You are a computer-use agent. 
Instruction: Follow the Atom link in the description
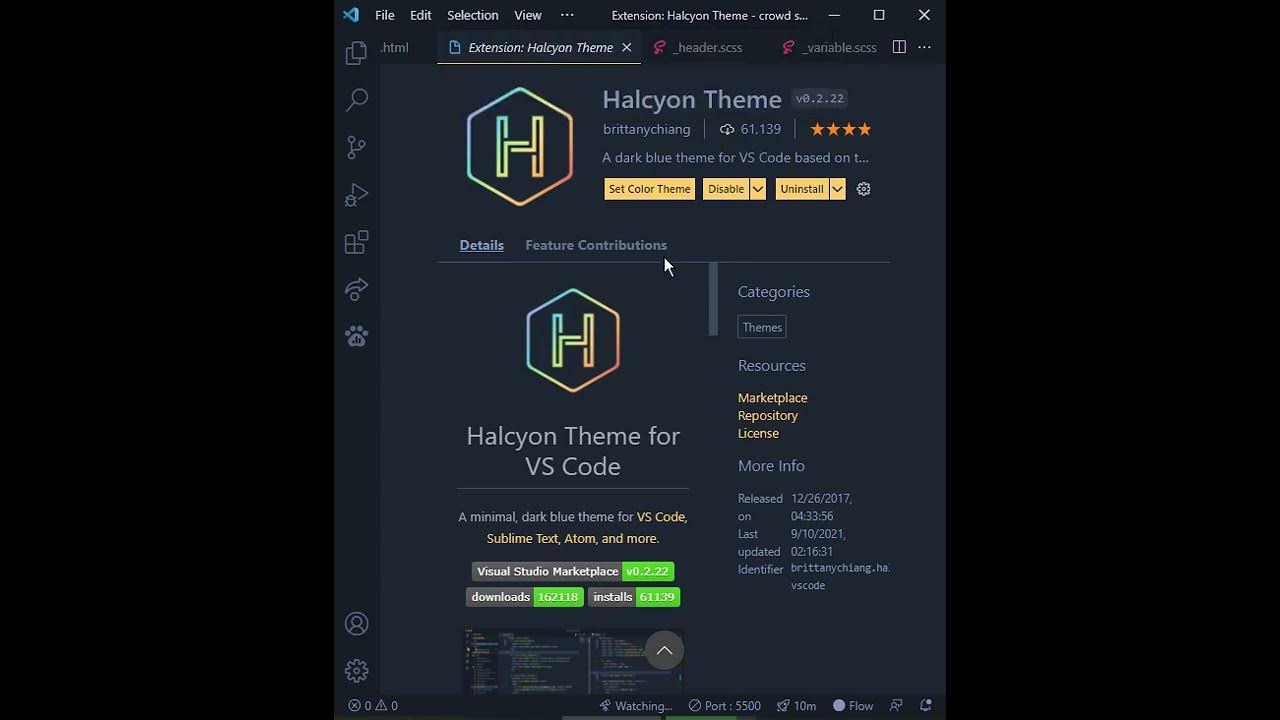tap(580, 539)
